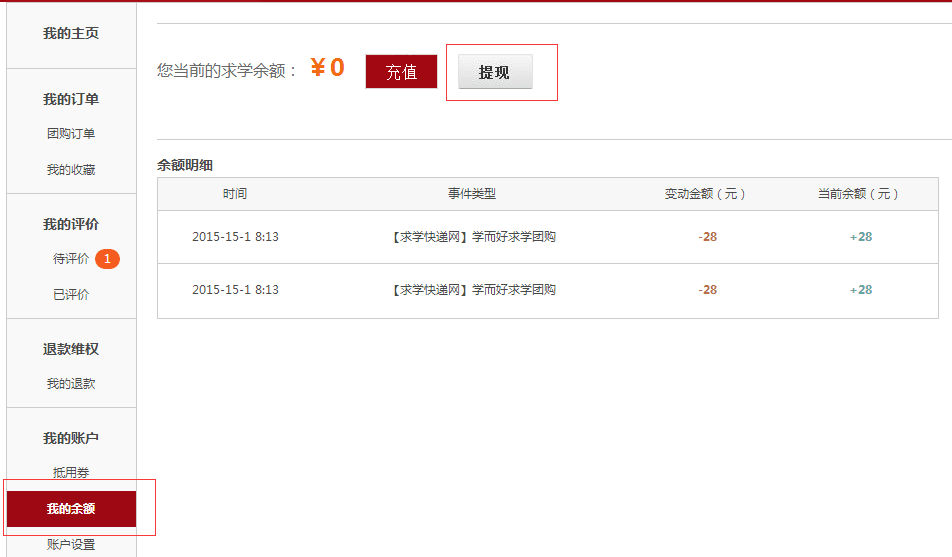Open 抵用券 vouchers page
Viewport: 952px width, 557px height.
point(71,473)
